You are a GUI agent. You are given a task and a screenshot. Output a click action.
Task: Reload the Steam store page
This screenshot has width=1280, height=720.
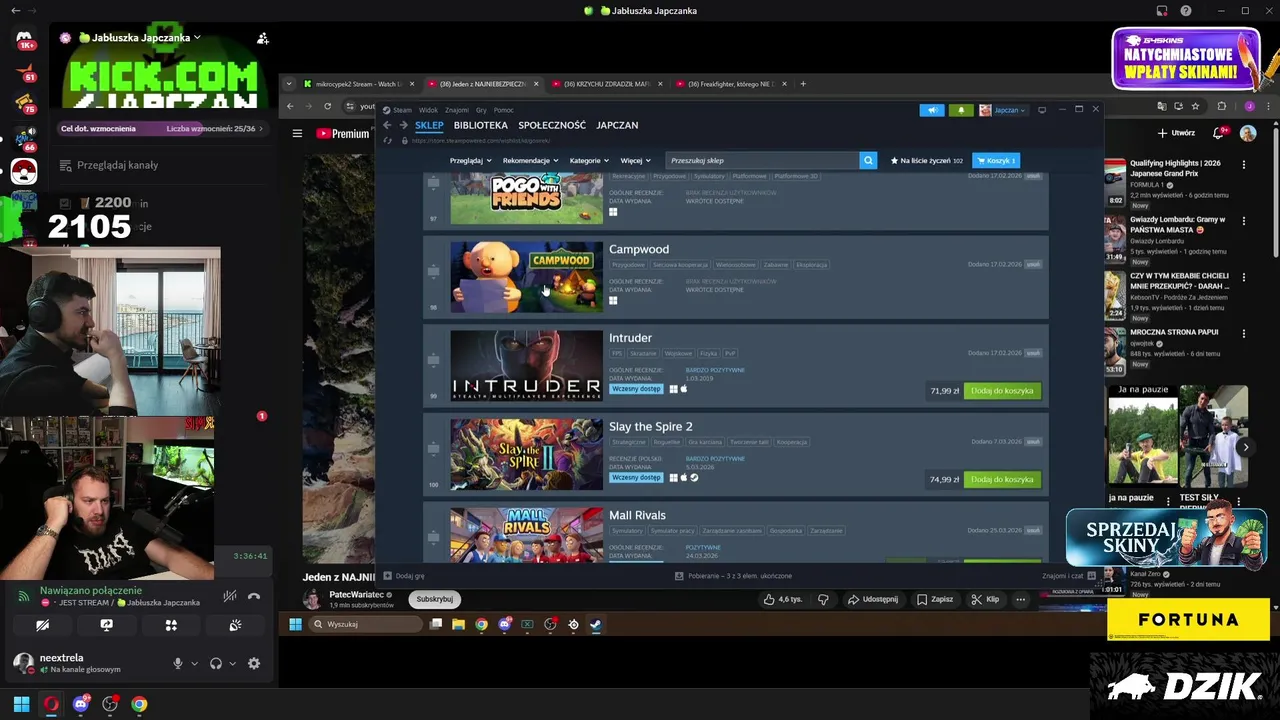click(x=387, y=141)
